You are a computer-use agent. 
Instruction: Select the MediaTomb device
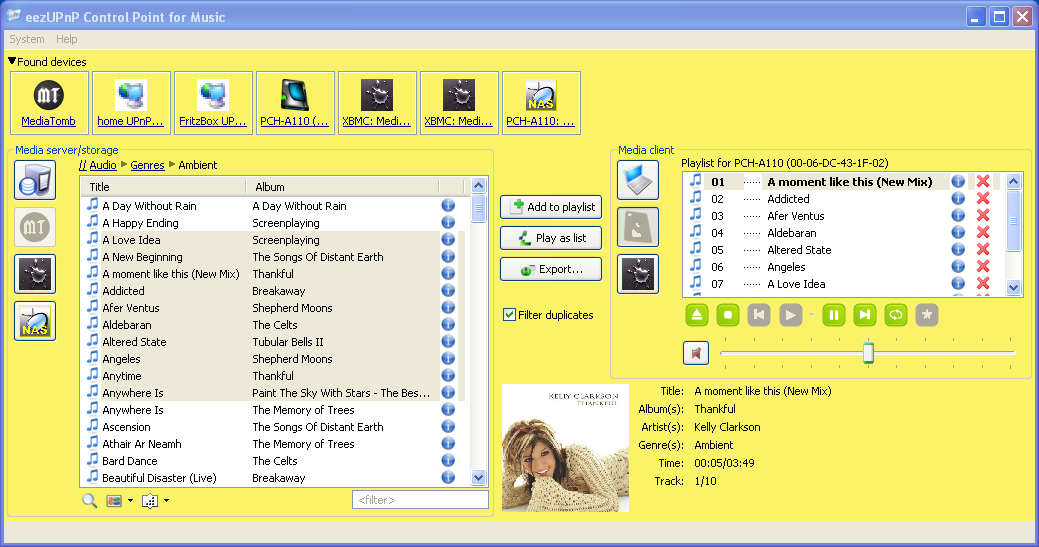(49, 103)
